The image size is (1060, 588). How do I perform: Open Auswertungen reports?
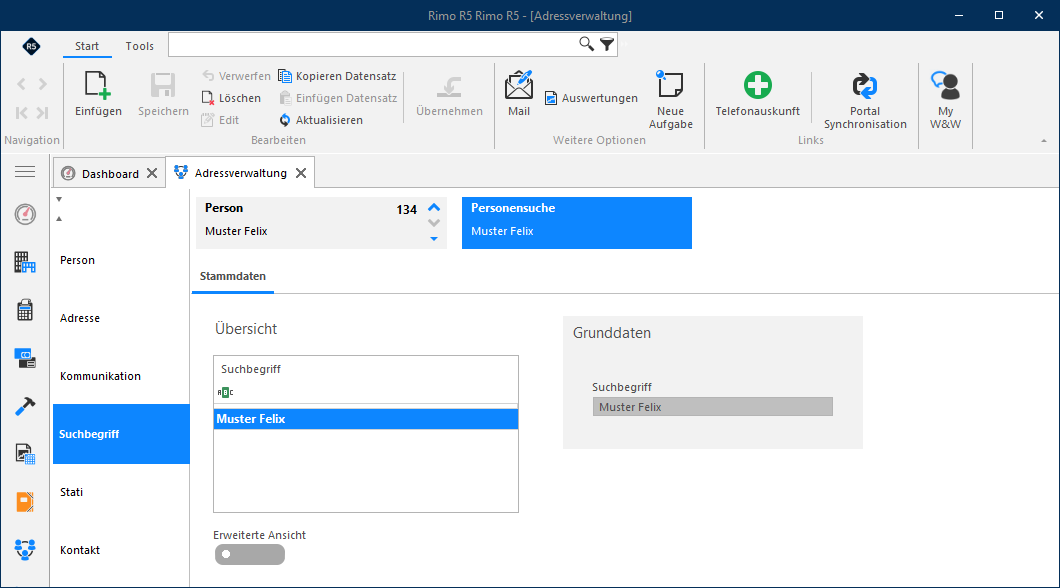[x=591, y=98]
